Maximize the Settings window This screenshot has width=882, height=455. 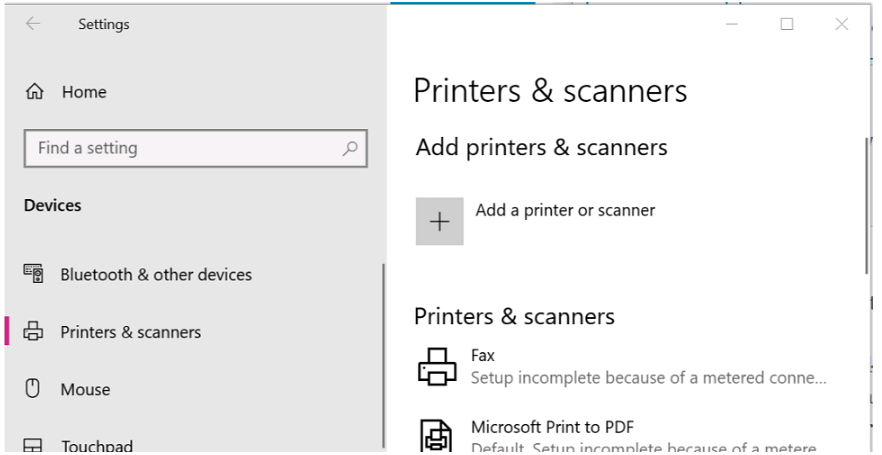pos(787,24)
